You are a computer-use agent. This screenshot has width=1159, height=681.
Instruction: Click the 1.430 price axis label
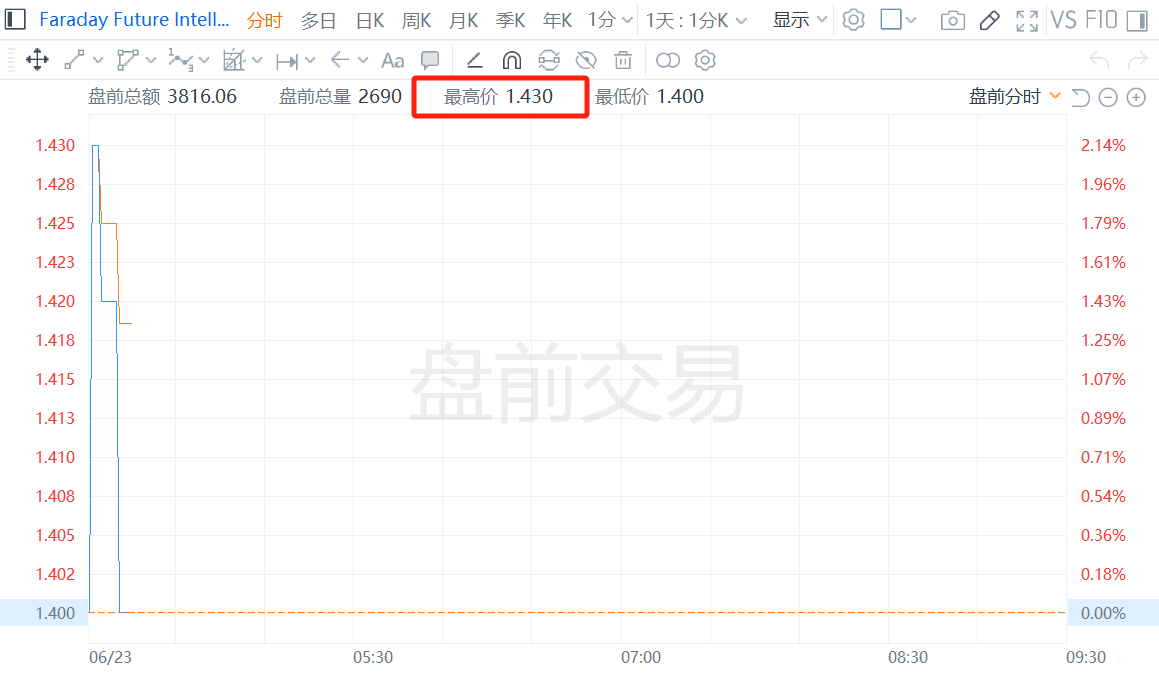[x=55, y=146]
